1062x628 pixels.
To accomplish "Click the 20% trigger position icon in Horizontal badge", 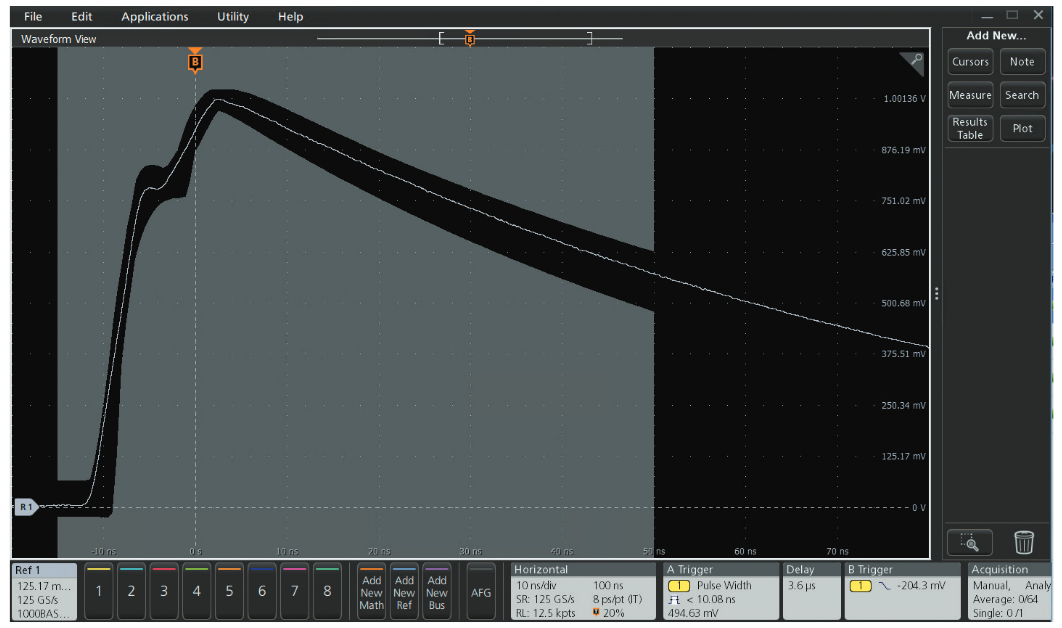I will click(x=596, y=613).
